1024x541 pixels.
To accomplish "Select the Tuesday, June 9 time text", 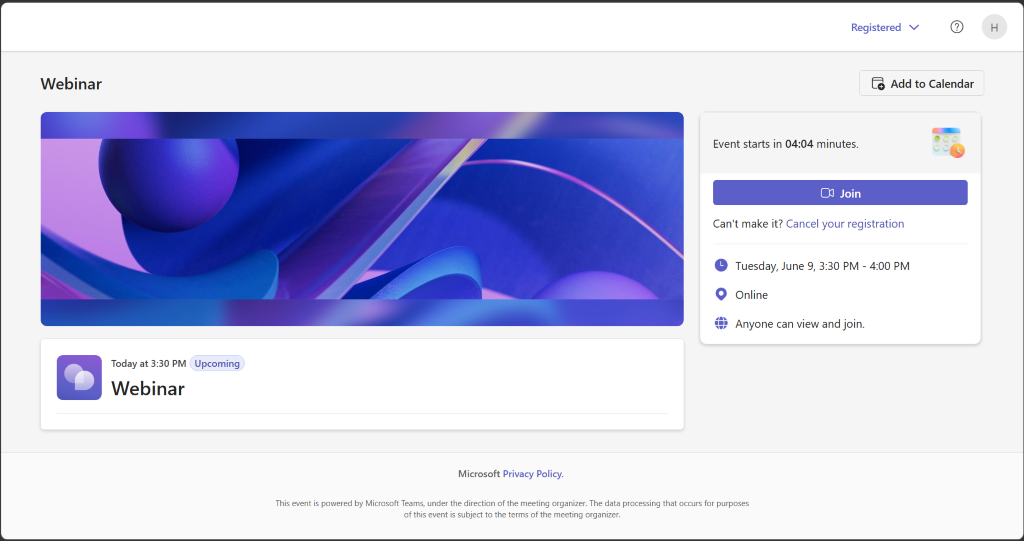I will tap(822, 266).
